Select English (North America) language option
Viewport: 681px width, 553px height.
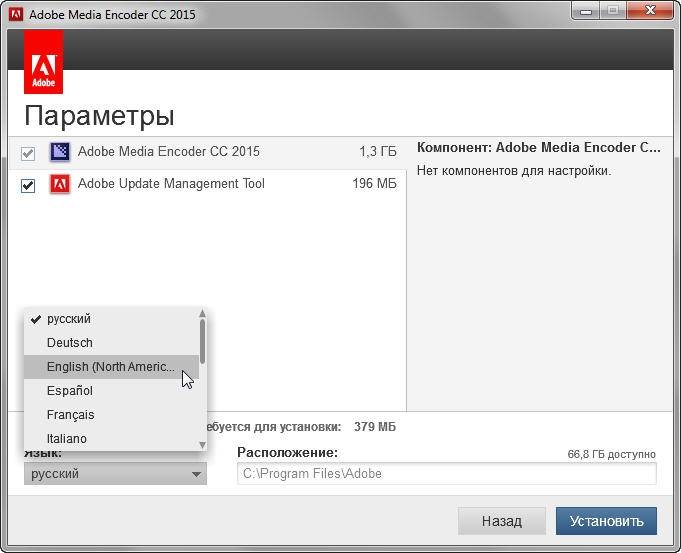(x=111, y=367)
